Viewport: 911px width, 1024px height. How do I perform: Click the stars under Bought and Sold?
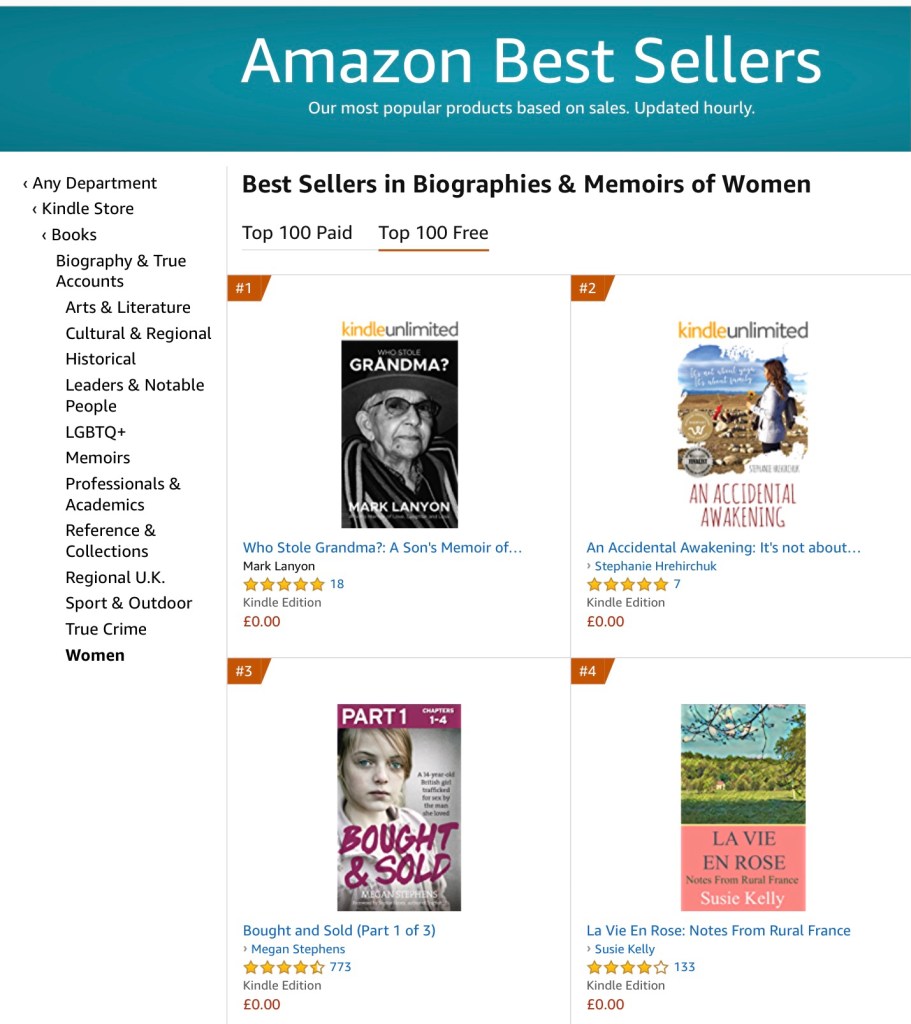point(284,967)
